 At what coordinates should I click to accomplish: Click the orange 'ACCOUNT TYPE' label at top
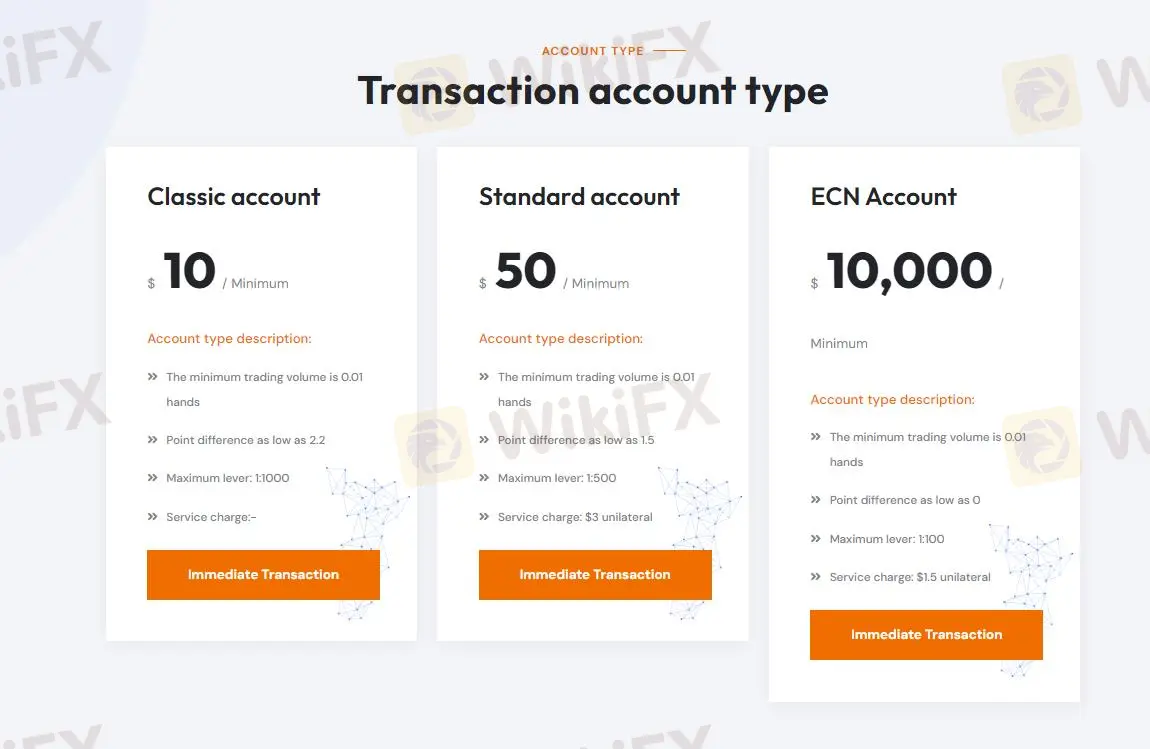point(593,51)
